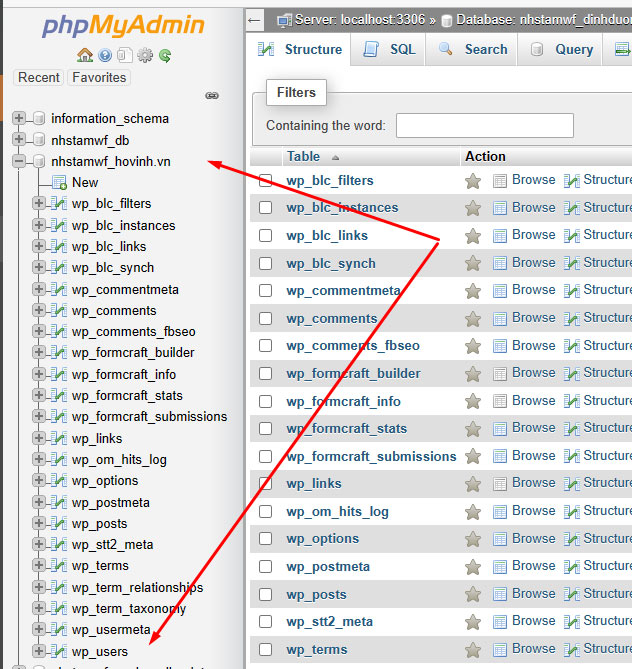Screen dimensions: 632x669
Task: Click Structure icon in wp_links row
Action: click(571, 484)
